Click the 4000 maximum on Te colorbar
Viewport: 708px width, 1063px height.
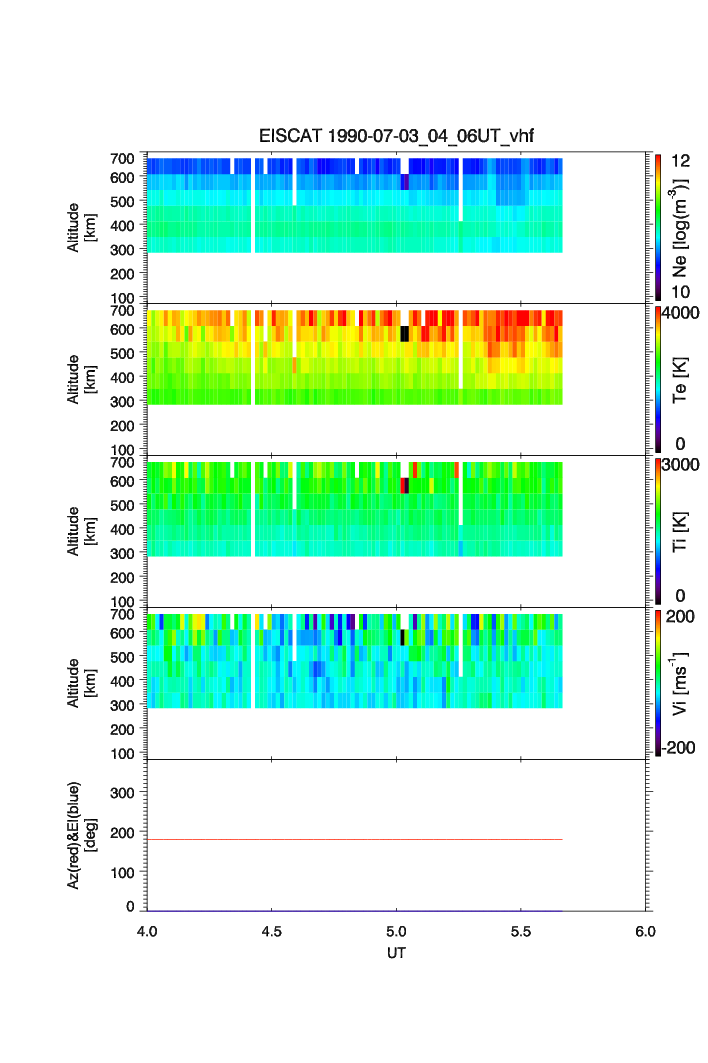click(681, 313)
